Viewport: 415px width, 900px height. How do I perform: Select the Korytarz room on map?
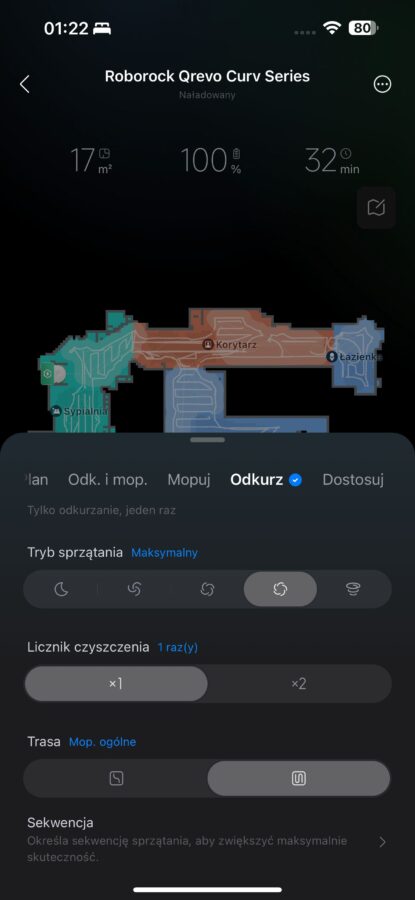(x=230, y=345)
